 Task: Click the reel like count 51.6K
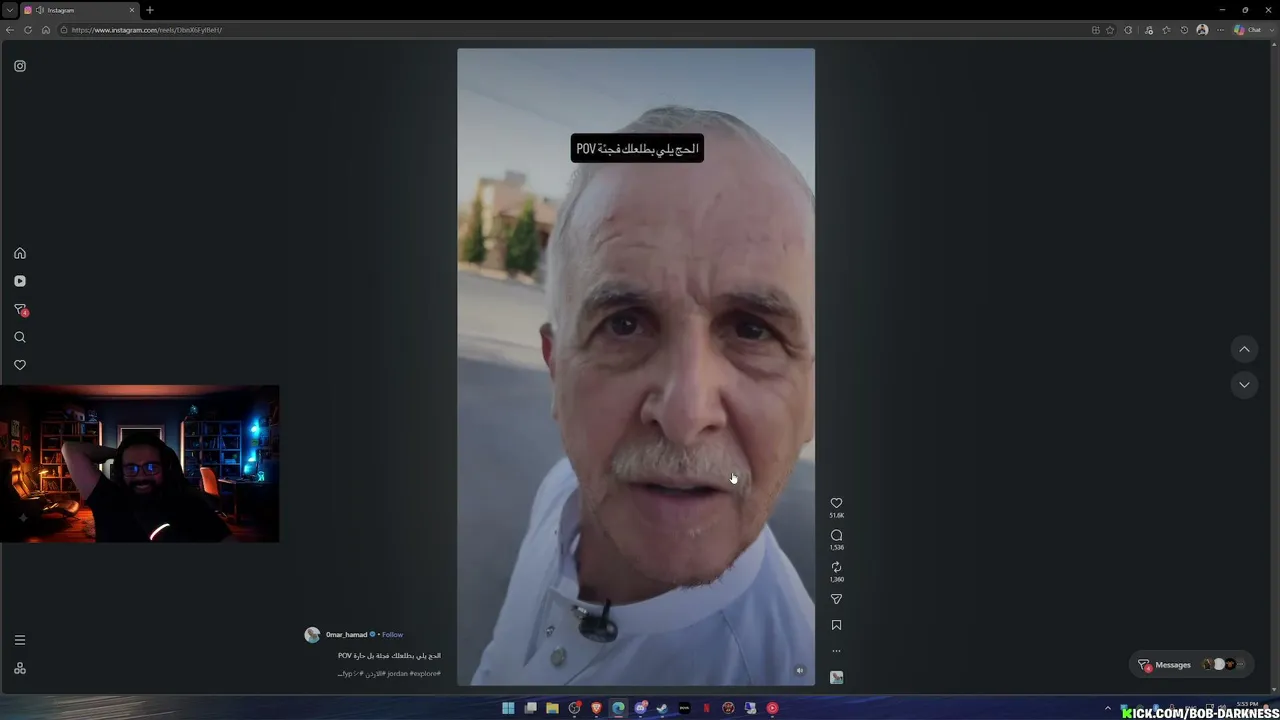(837, 516)
